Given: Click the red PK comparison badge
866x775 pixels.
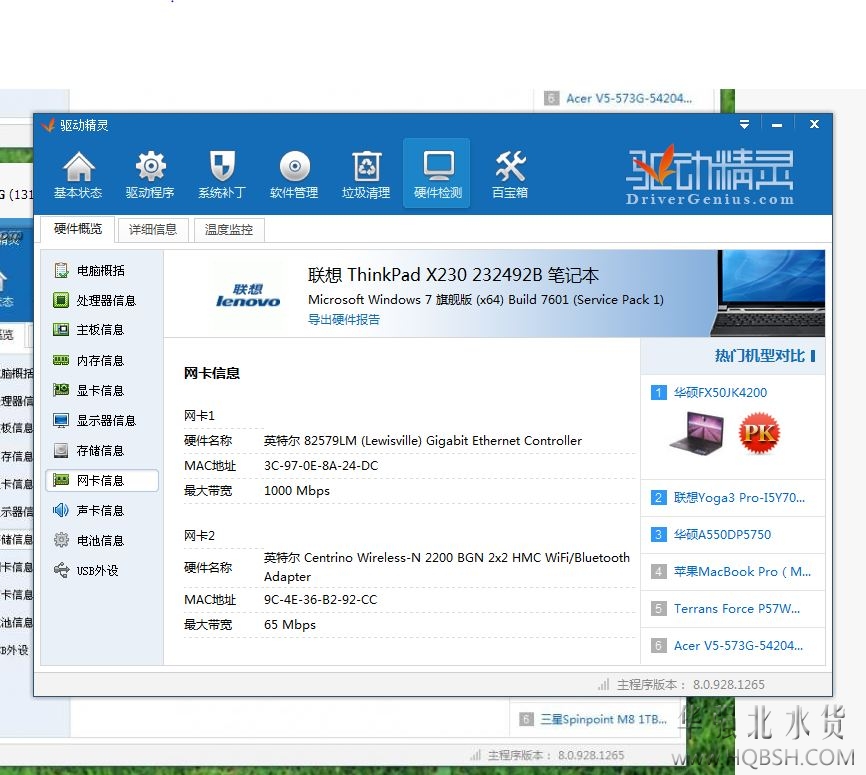Looking at the screenshot, I should 759,433.
